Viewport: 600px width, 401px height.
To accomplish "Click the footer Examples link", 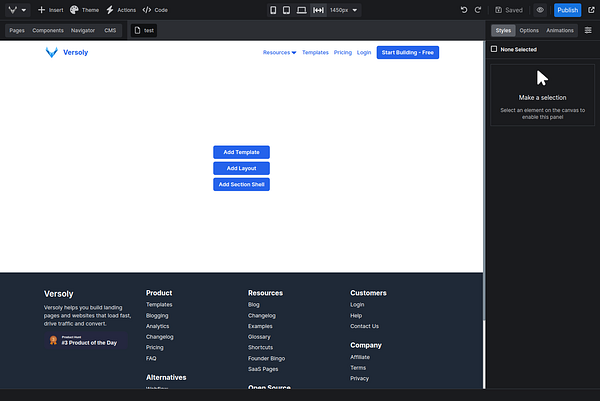I will click(260, 326).
